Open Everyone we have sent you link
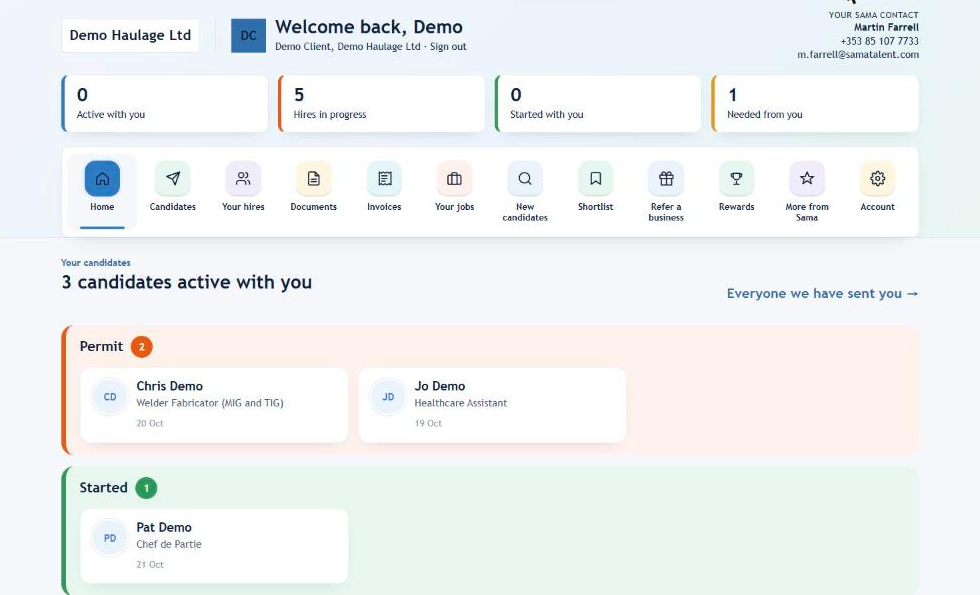Screen dimensions: 980x595 click(822, 294)
